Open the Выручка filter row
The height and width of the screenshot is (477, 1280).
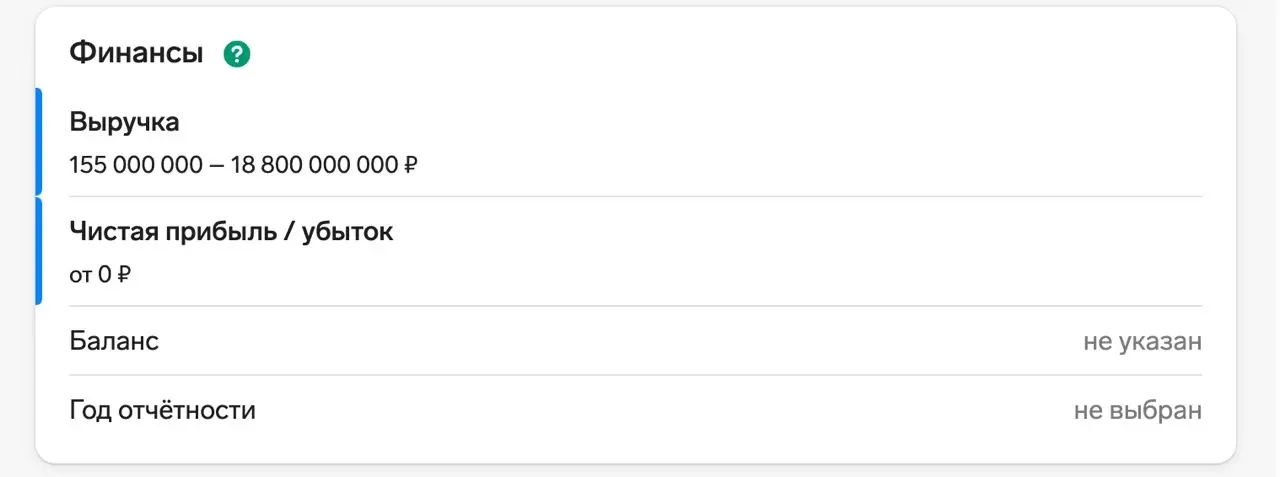click(125, 123)
